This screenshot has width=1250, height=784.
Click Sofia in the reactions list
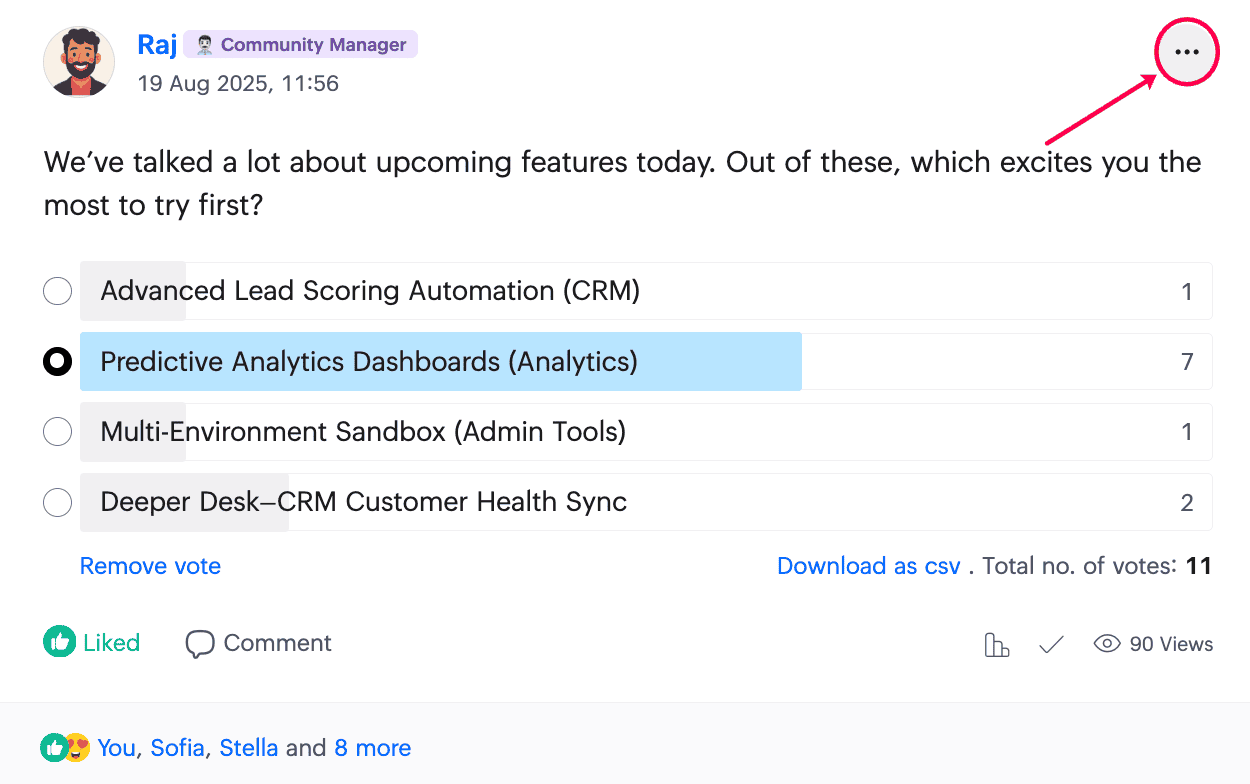[178, 748]
